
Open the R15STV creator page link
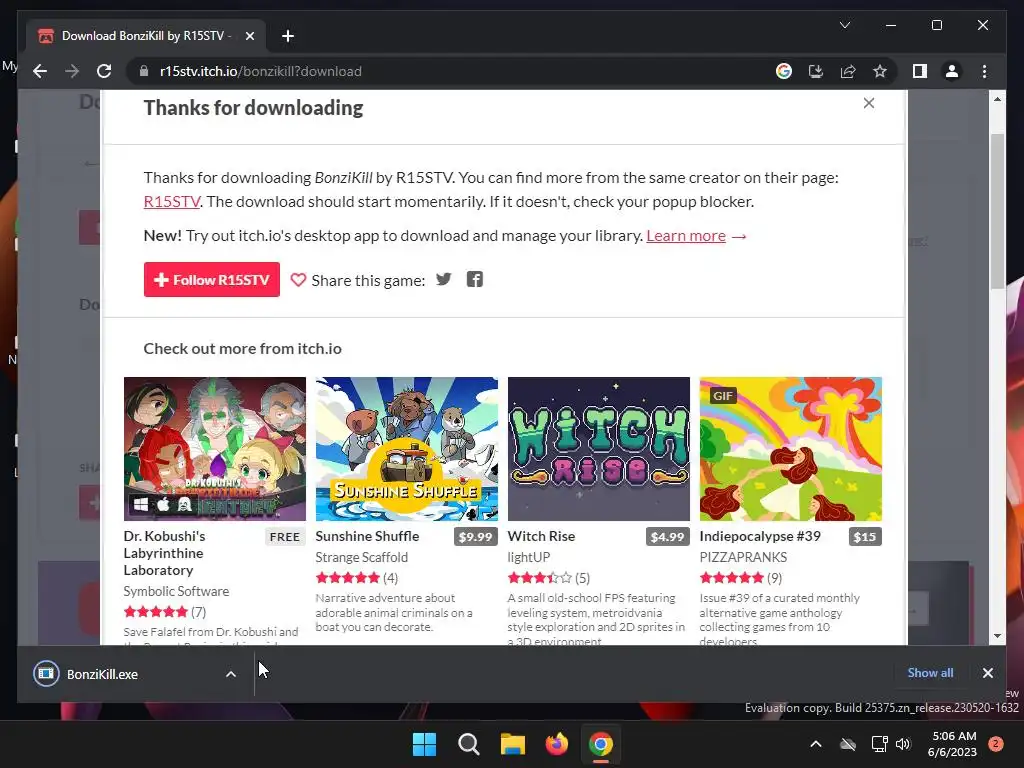pos(172,201)
